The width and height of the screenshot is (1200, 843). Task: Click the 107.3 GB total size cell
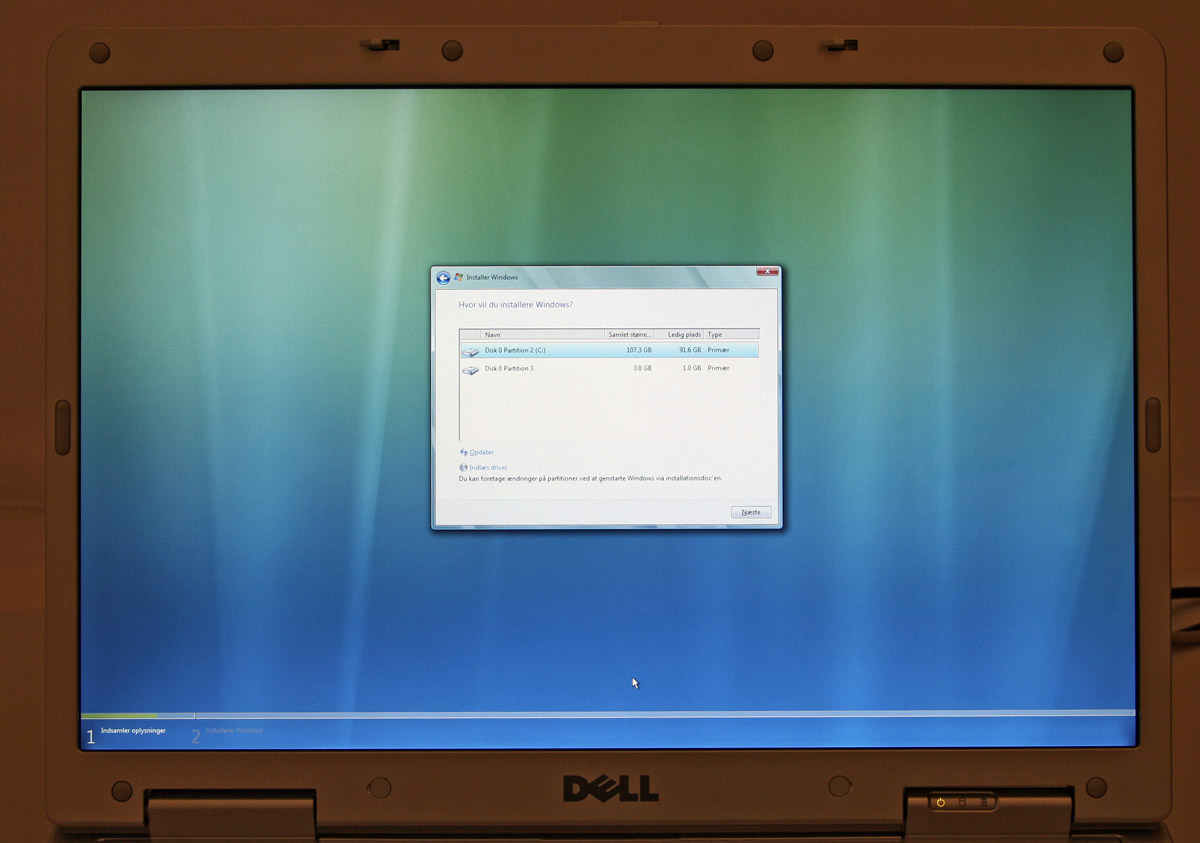pyautogui.click(x=639, y=351)
